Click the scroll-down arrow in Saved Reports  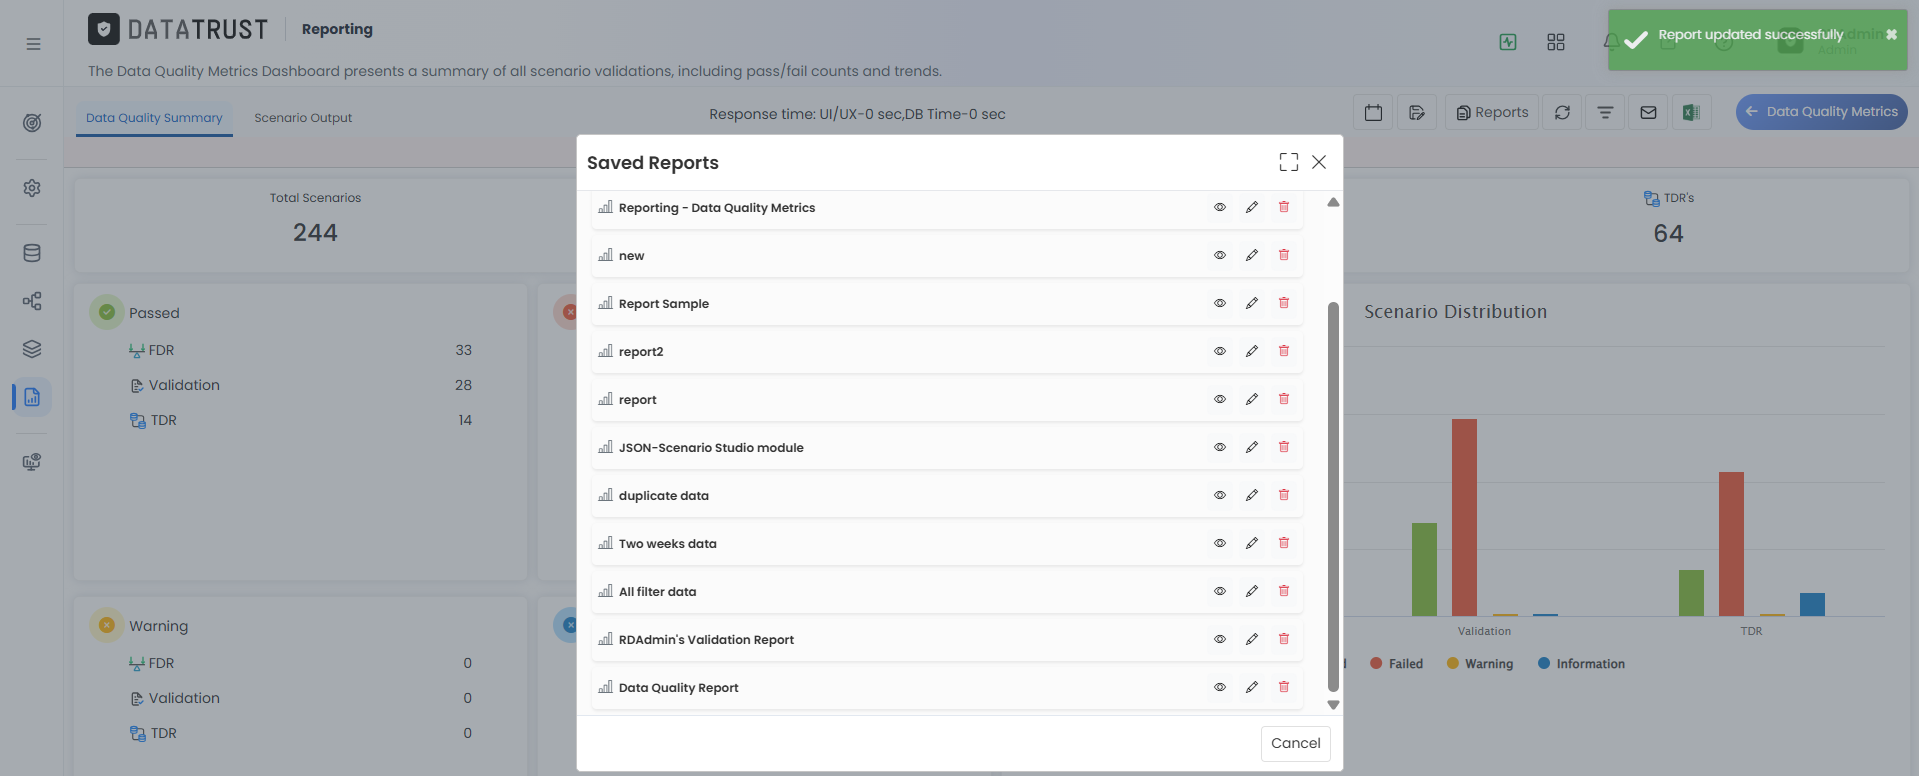pos(1333,705)
